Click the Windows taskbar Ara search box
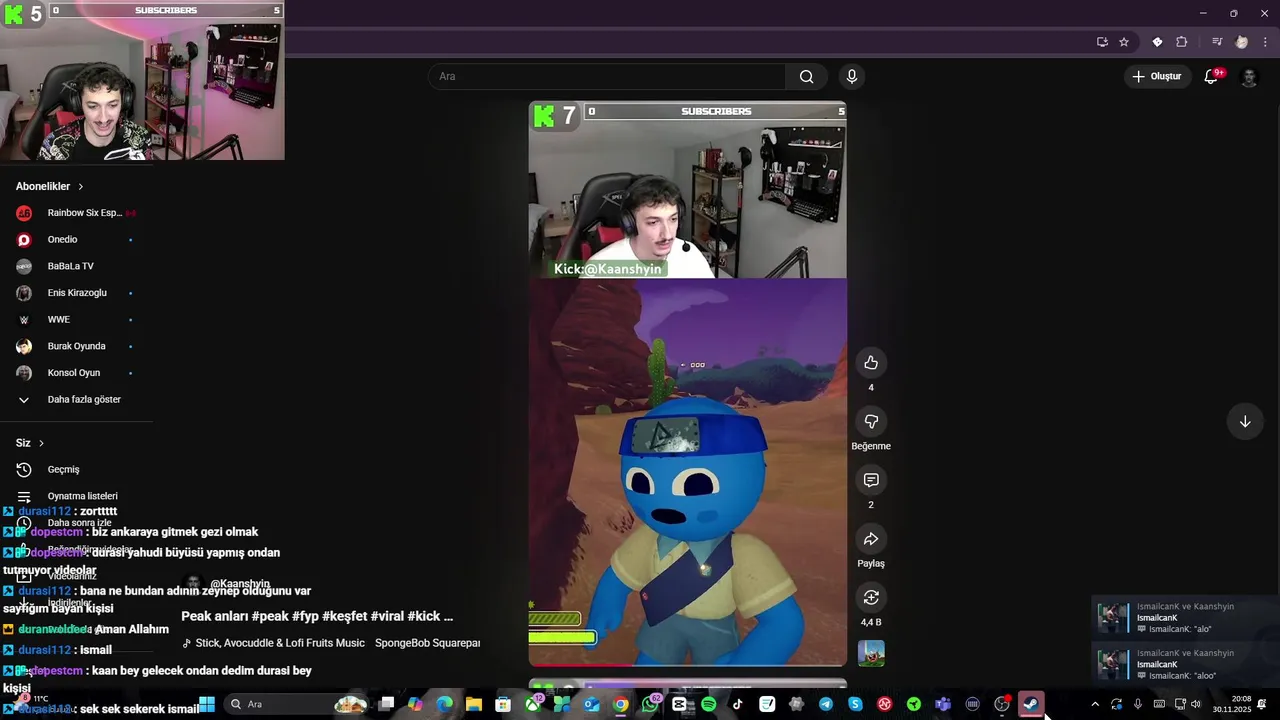The image size is (1280, 720). [x=298, y=705]
